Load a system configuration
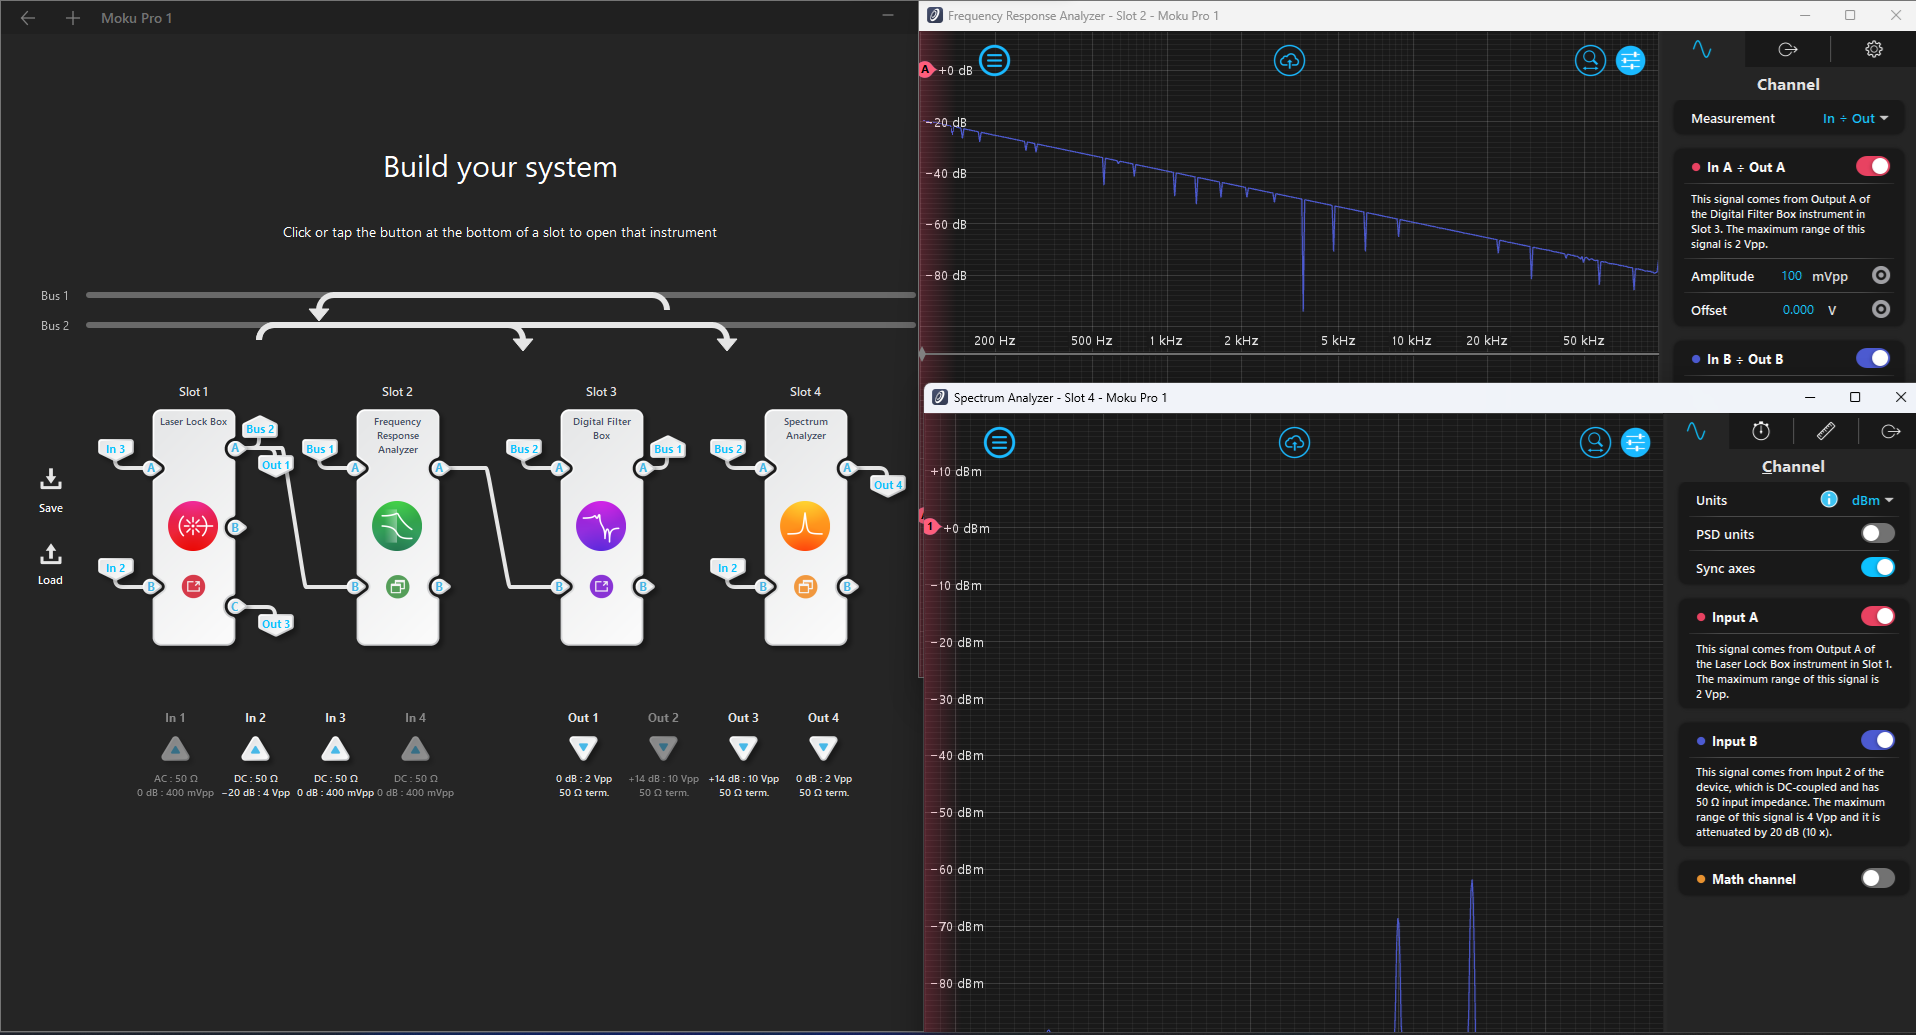The height and width of the screenshot is (1035, 1917). click(x=51, y=564)
